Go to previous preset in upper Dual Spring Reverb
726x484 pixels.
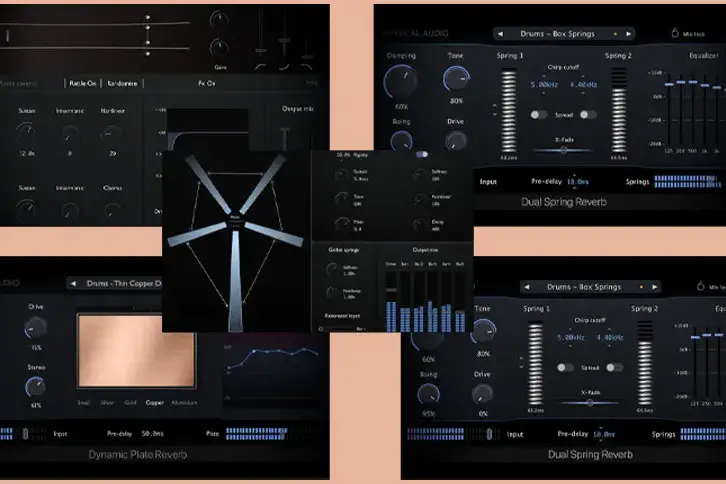pos(500,34)
